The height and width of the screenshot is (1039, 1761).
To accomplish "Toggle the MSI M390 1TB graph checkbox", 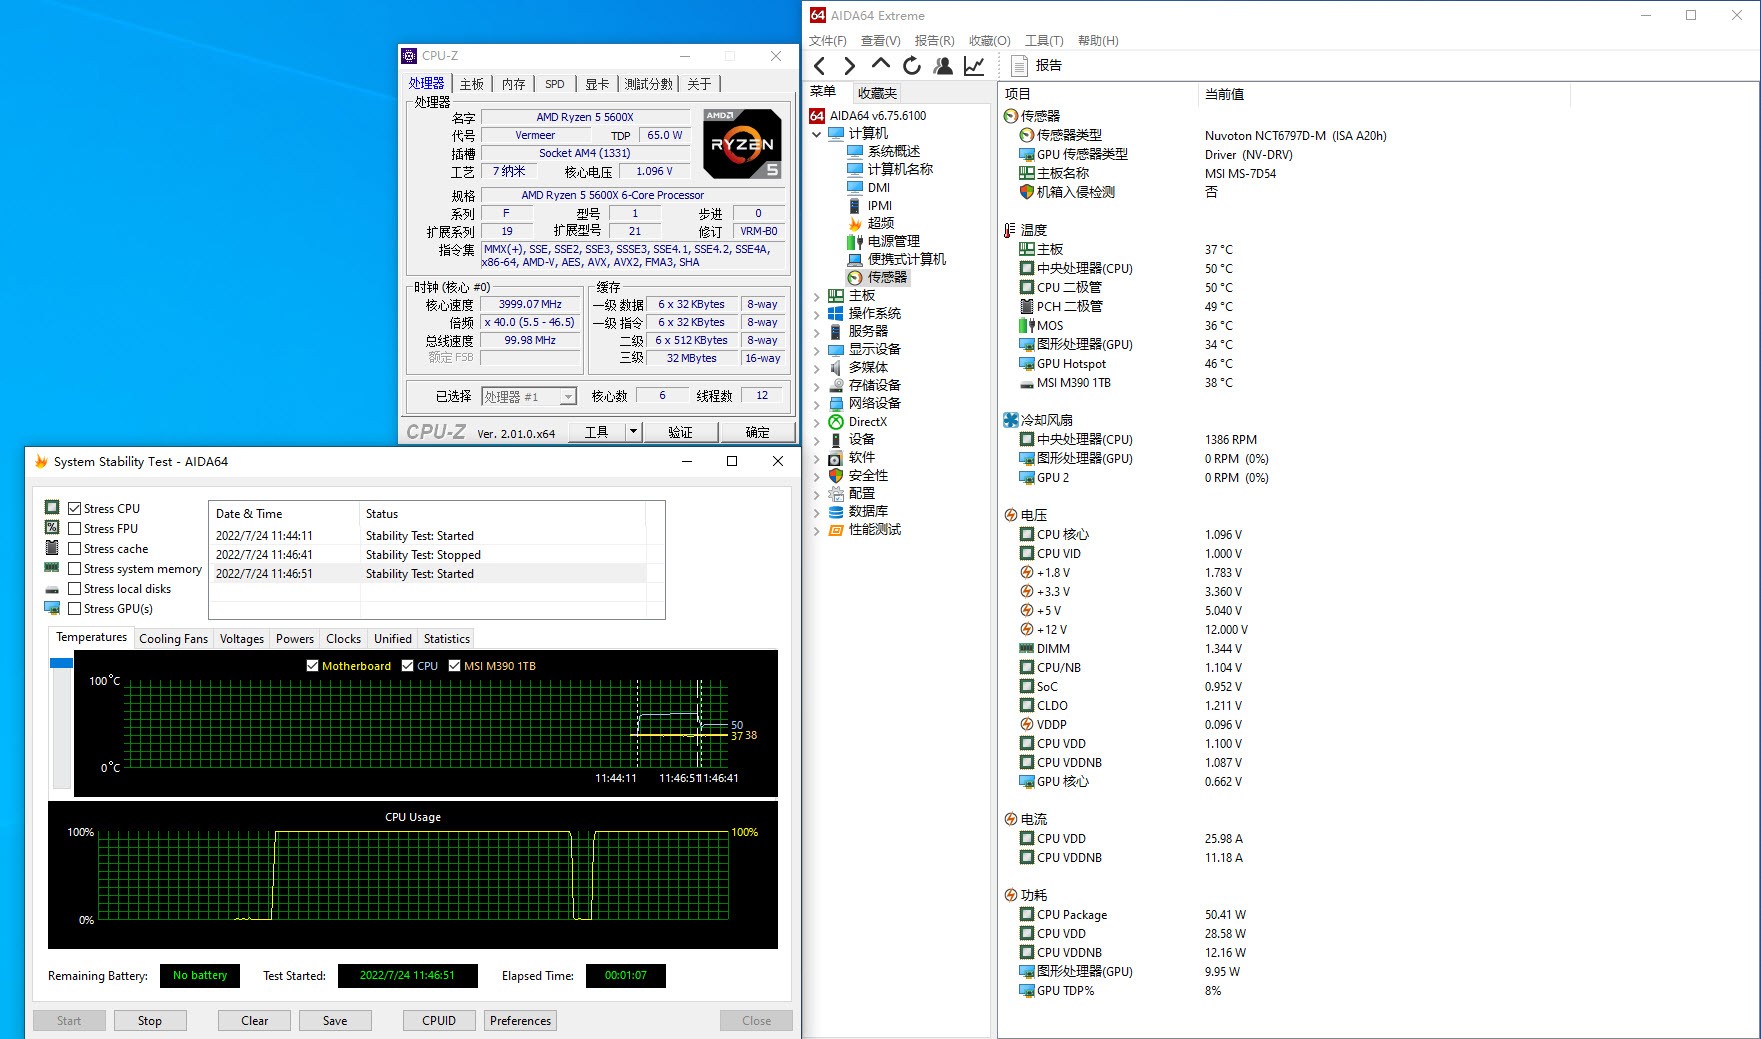I will pos(454,666).
